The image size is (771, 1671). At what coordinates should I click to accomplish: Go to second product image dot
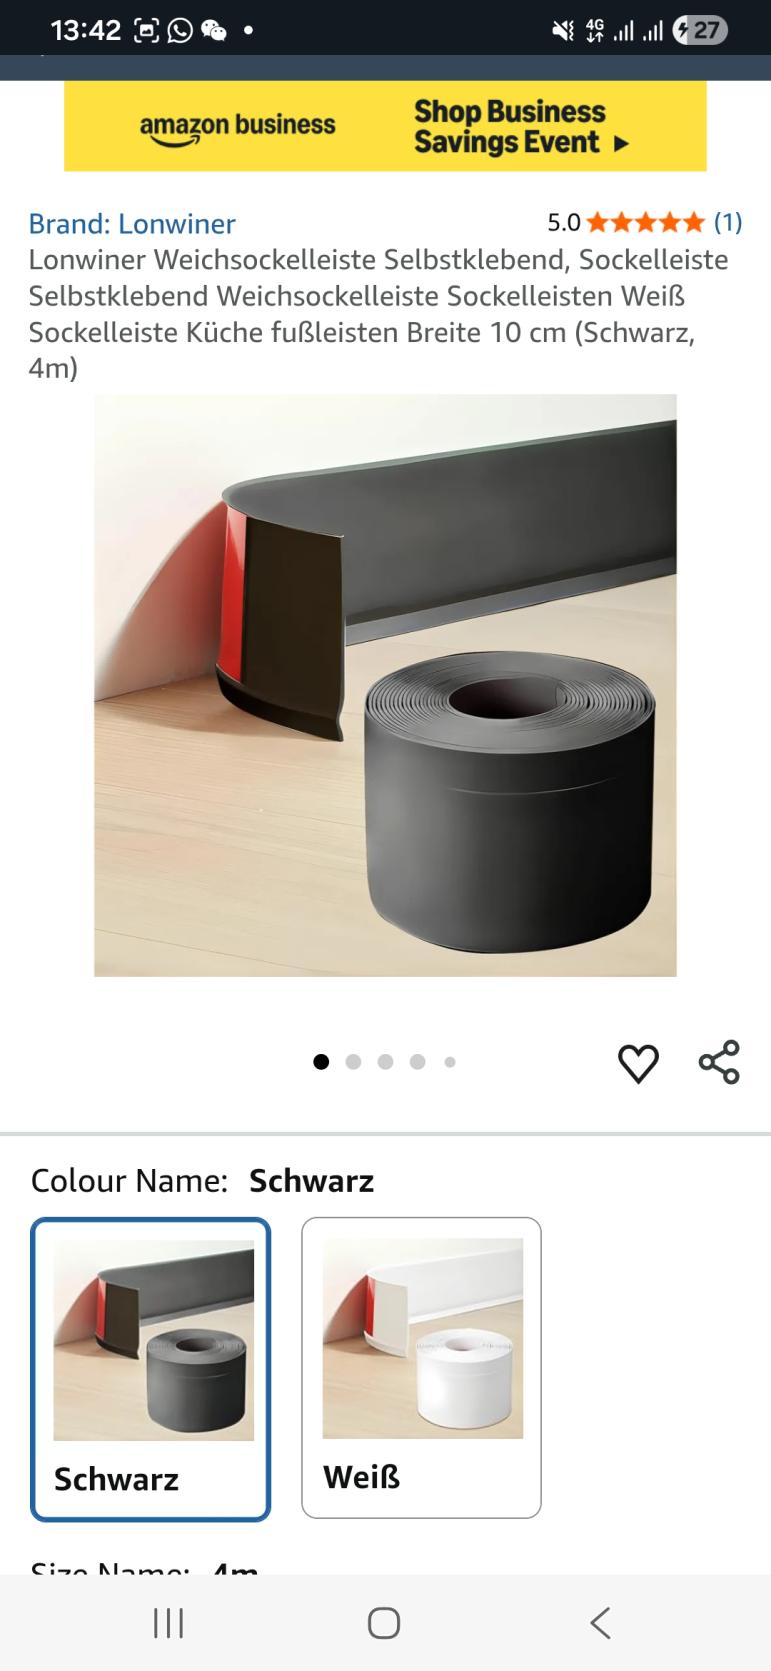pos(353,1062)
